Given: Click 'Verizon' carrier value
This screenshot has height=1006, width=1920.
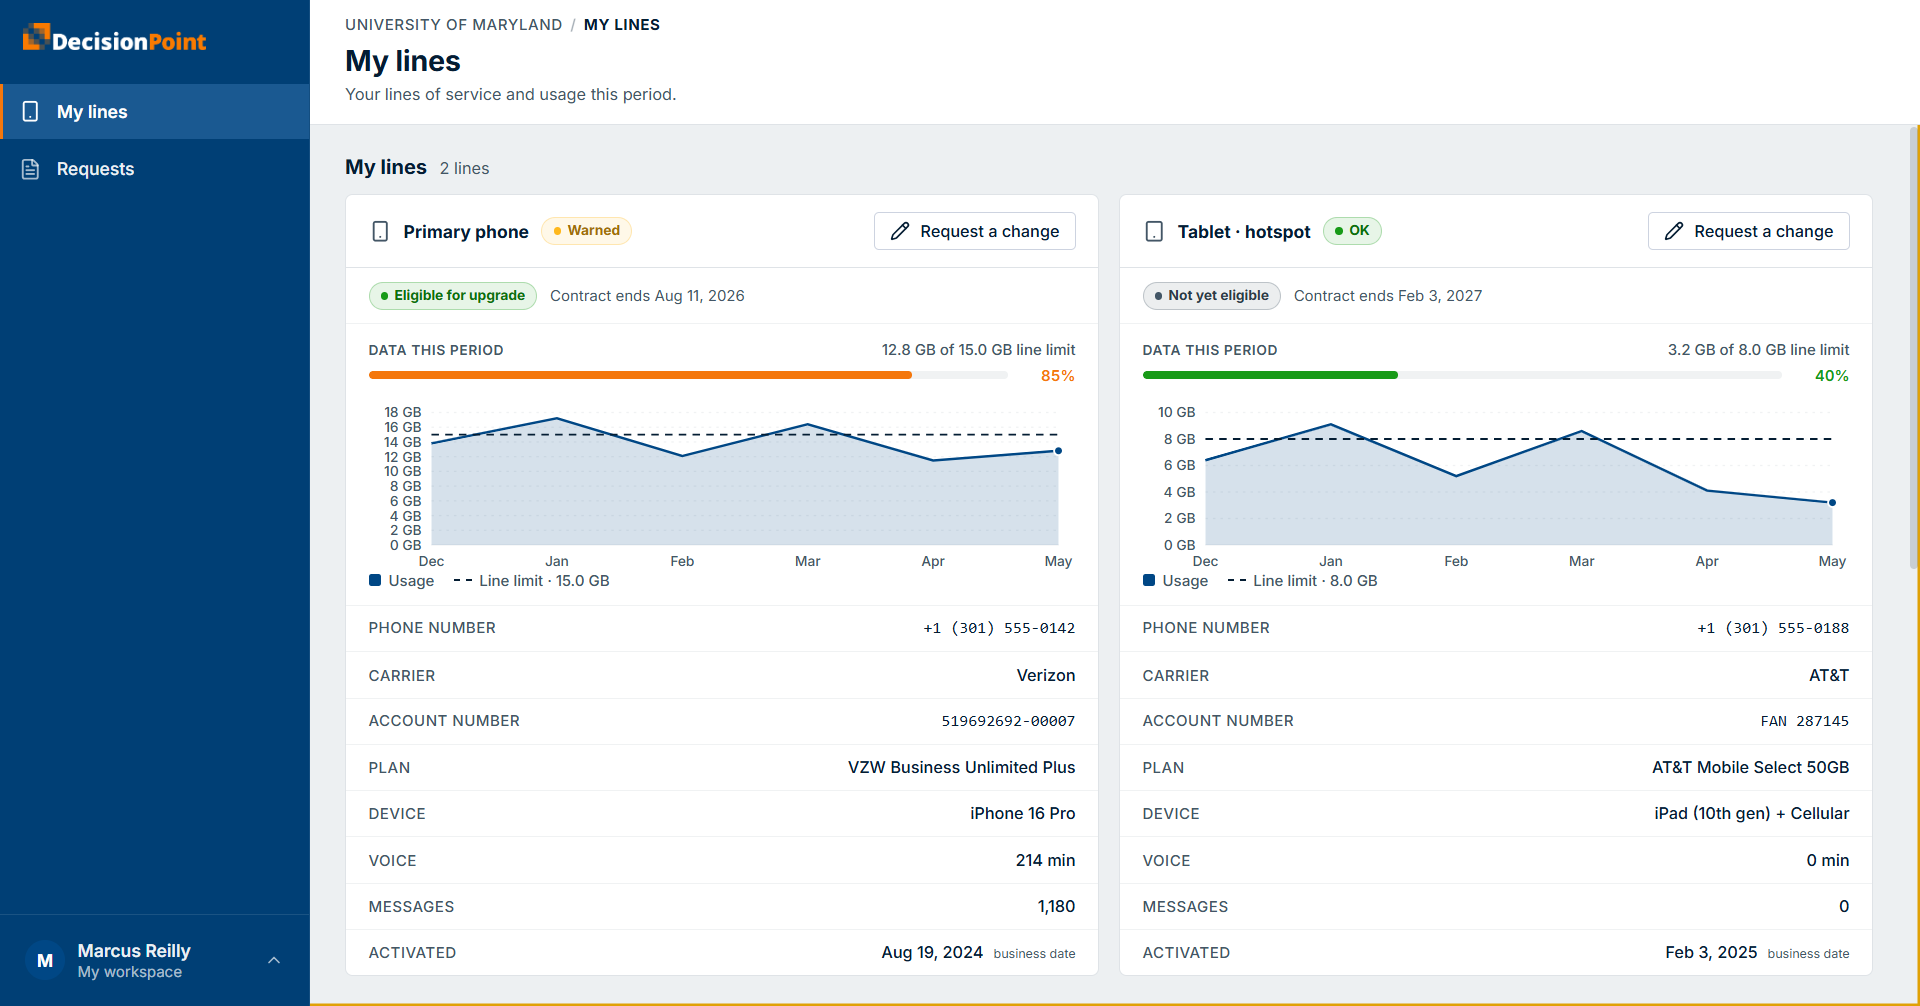Looking at the screenshot, I should pyautogui.click(x=1046, y=675).
